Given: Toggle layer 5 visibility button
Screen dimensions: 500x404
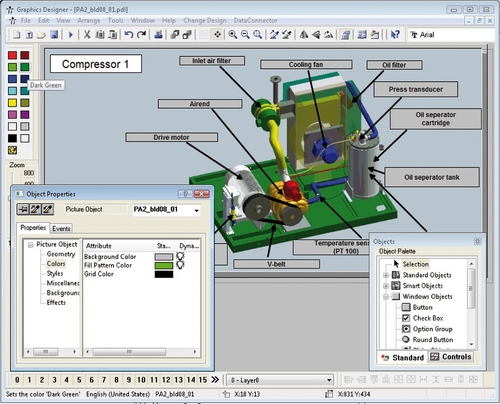Looking at the screenshot, I should tap(79, 380).
